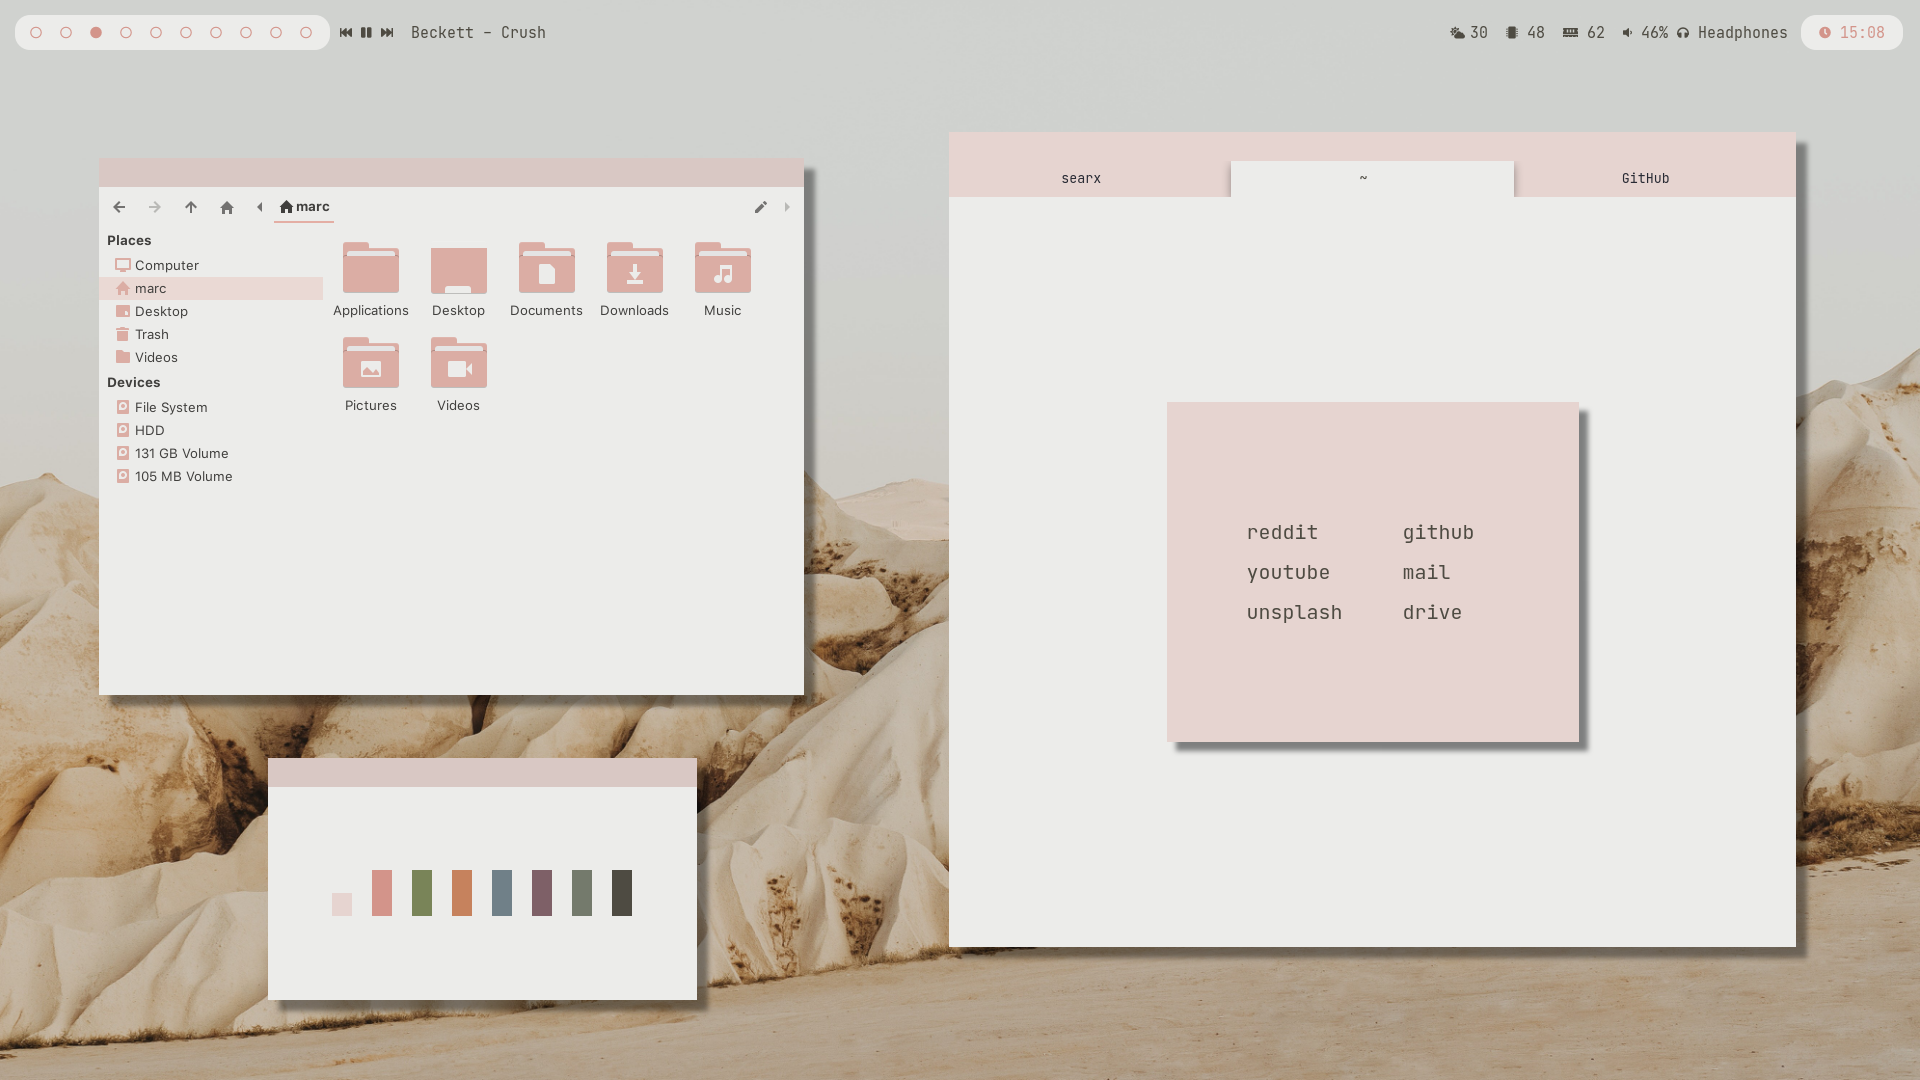The width and height of the screenshot is (1920, 1080).
Task: Open the unsplash link
Action: (1294, 613)
